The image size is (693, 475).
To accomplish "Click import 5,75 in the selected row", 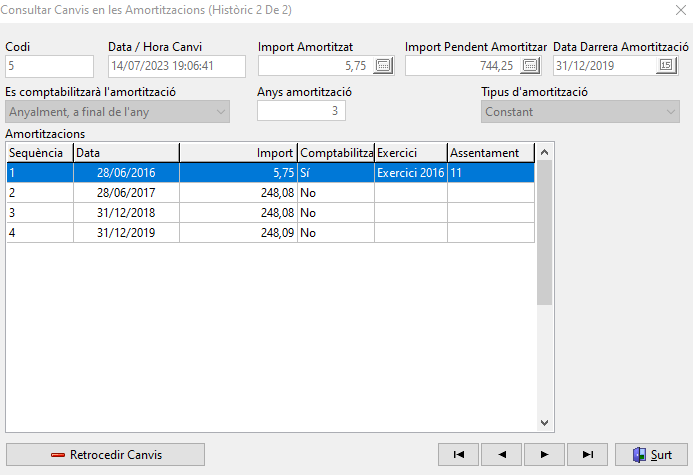I will (239, 173).
